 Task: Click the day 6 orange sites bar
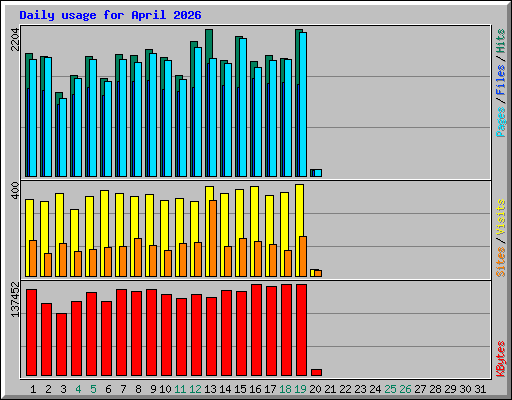point(108,262)
